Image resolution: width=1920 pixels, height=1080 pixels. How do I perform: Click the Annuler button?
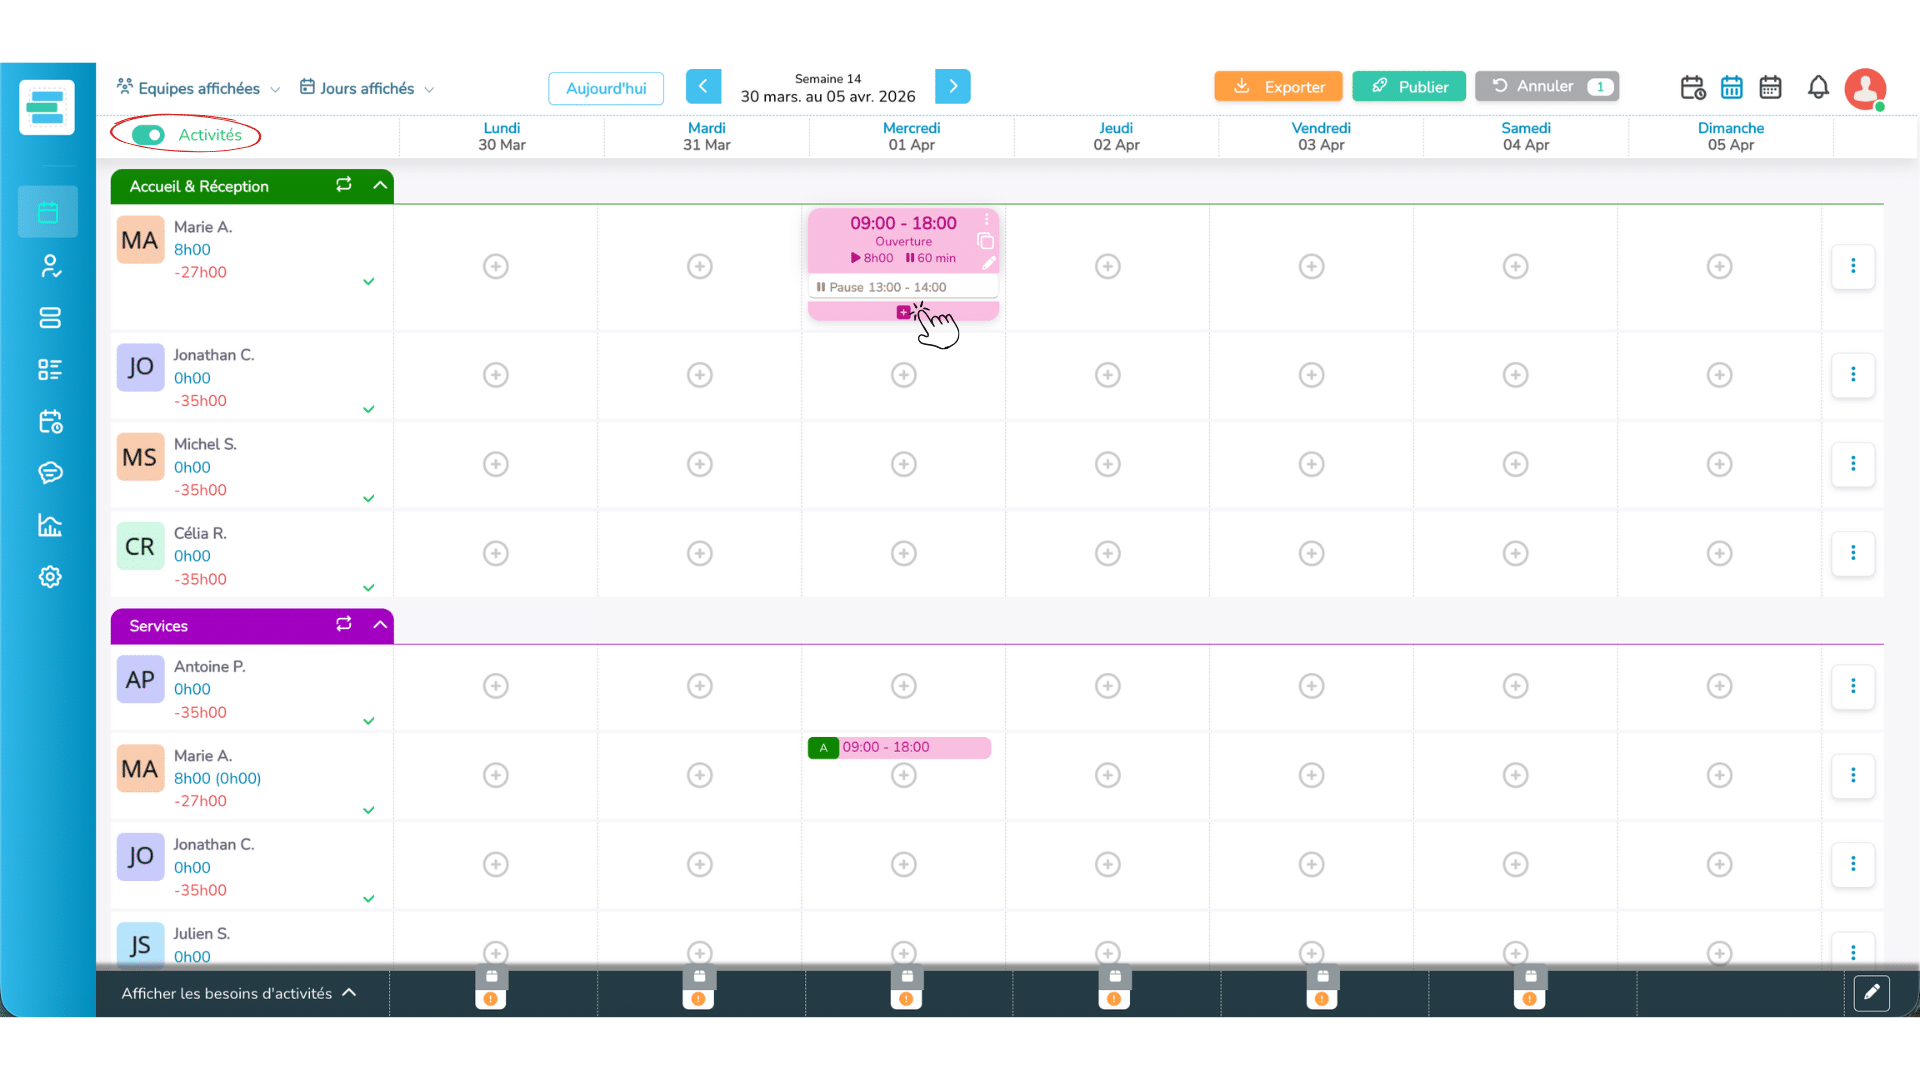click(x=1547, y=86)
